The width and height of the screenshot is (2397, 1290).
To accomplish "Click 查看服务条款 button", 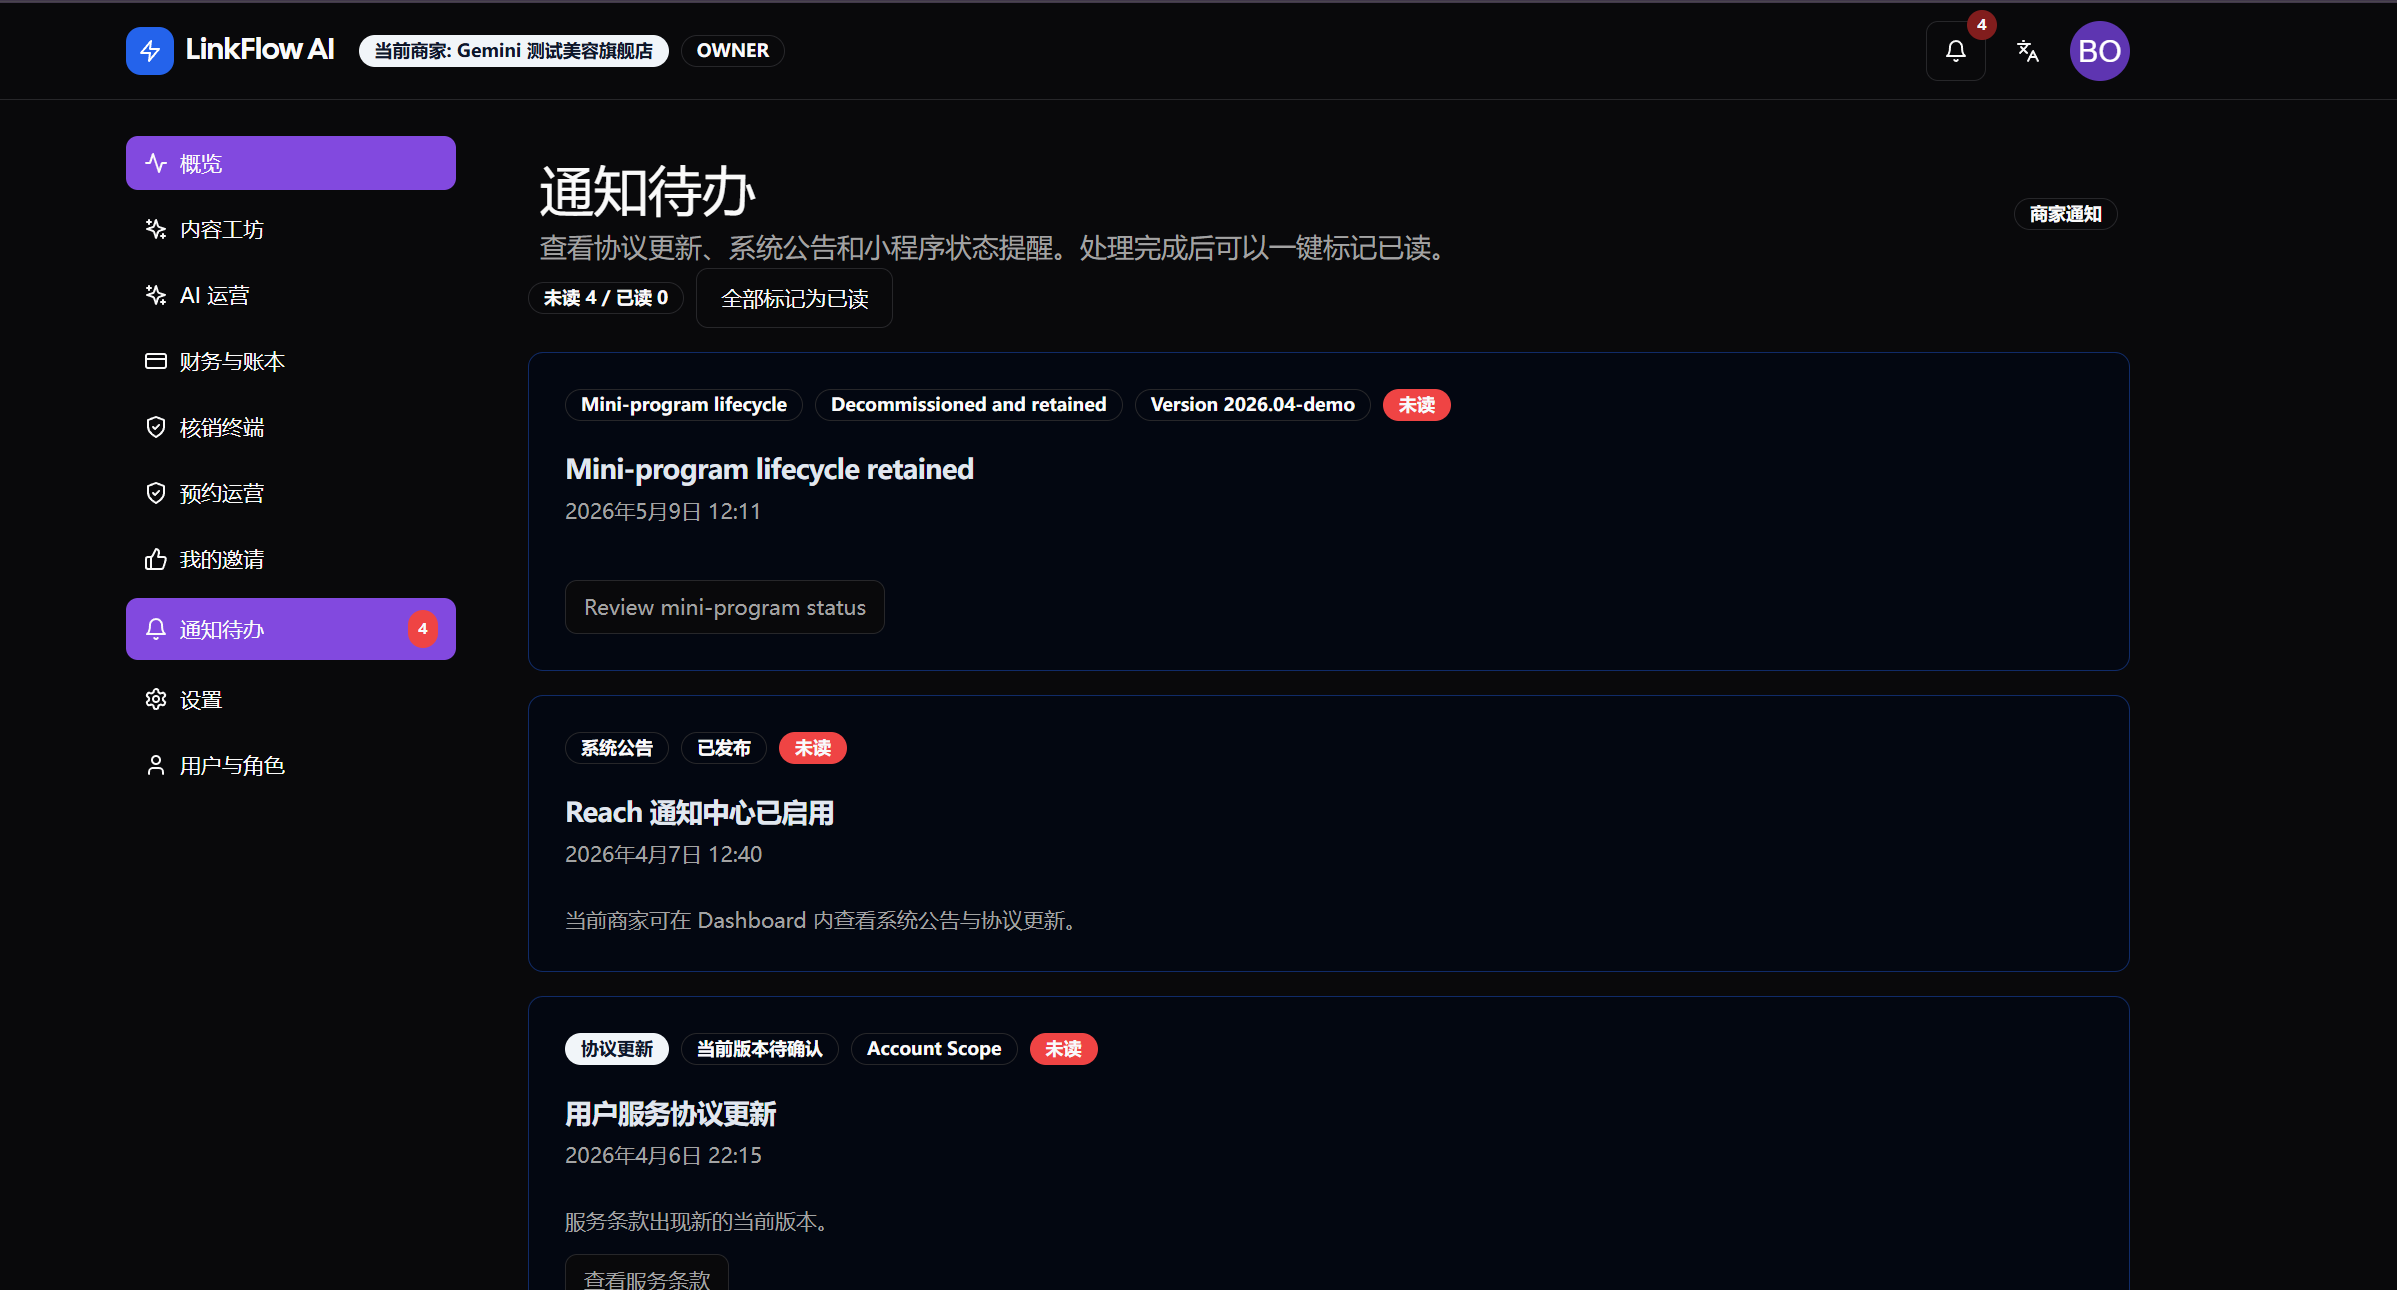I will [647, 1274].
